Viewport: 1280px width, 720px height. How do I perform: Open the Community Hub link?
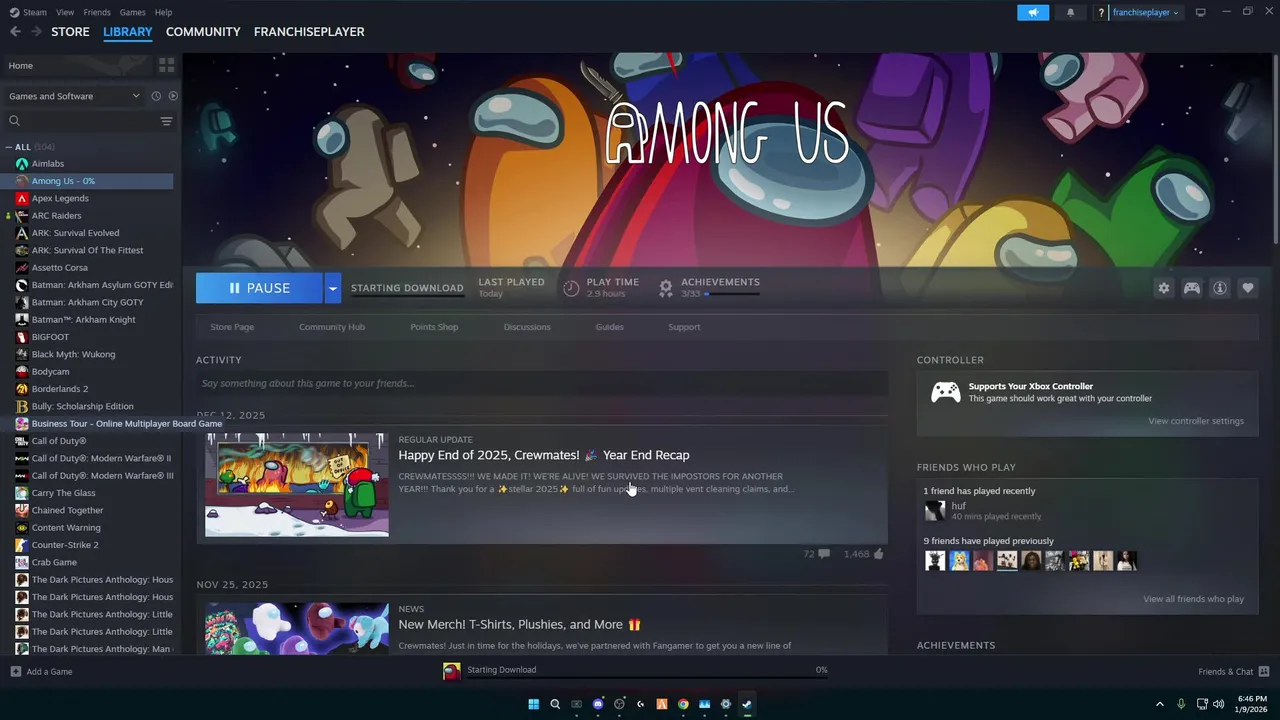[332, 327]
